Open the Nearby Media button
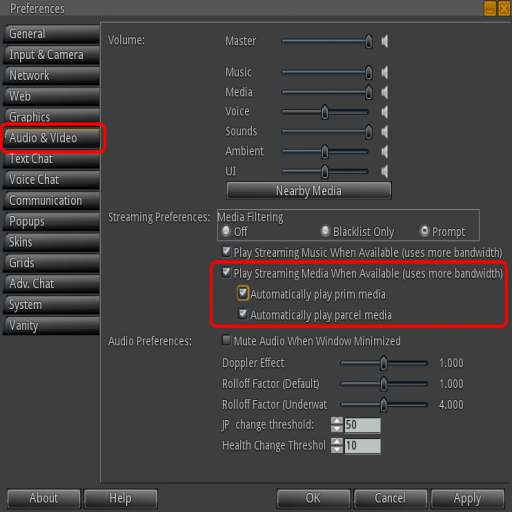 (x=309, y=191)
